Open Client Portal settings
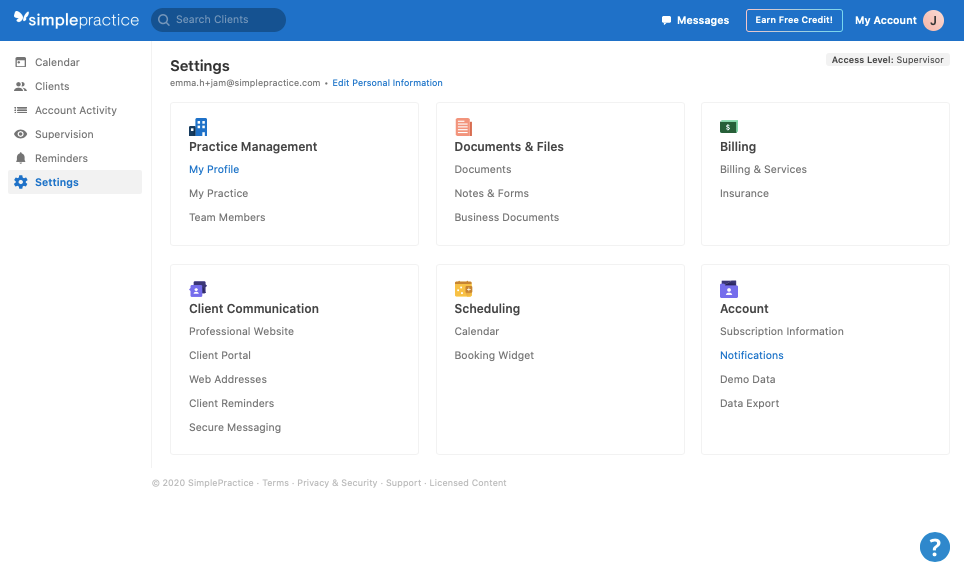964x573 pixels. point(219,355)
